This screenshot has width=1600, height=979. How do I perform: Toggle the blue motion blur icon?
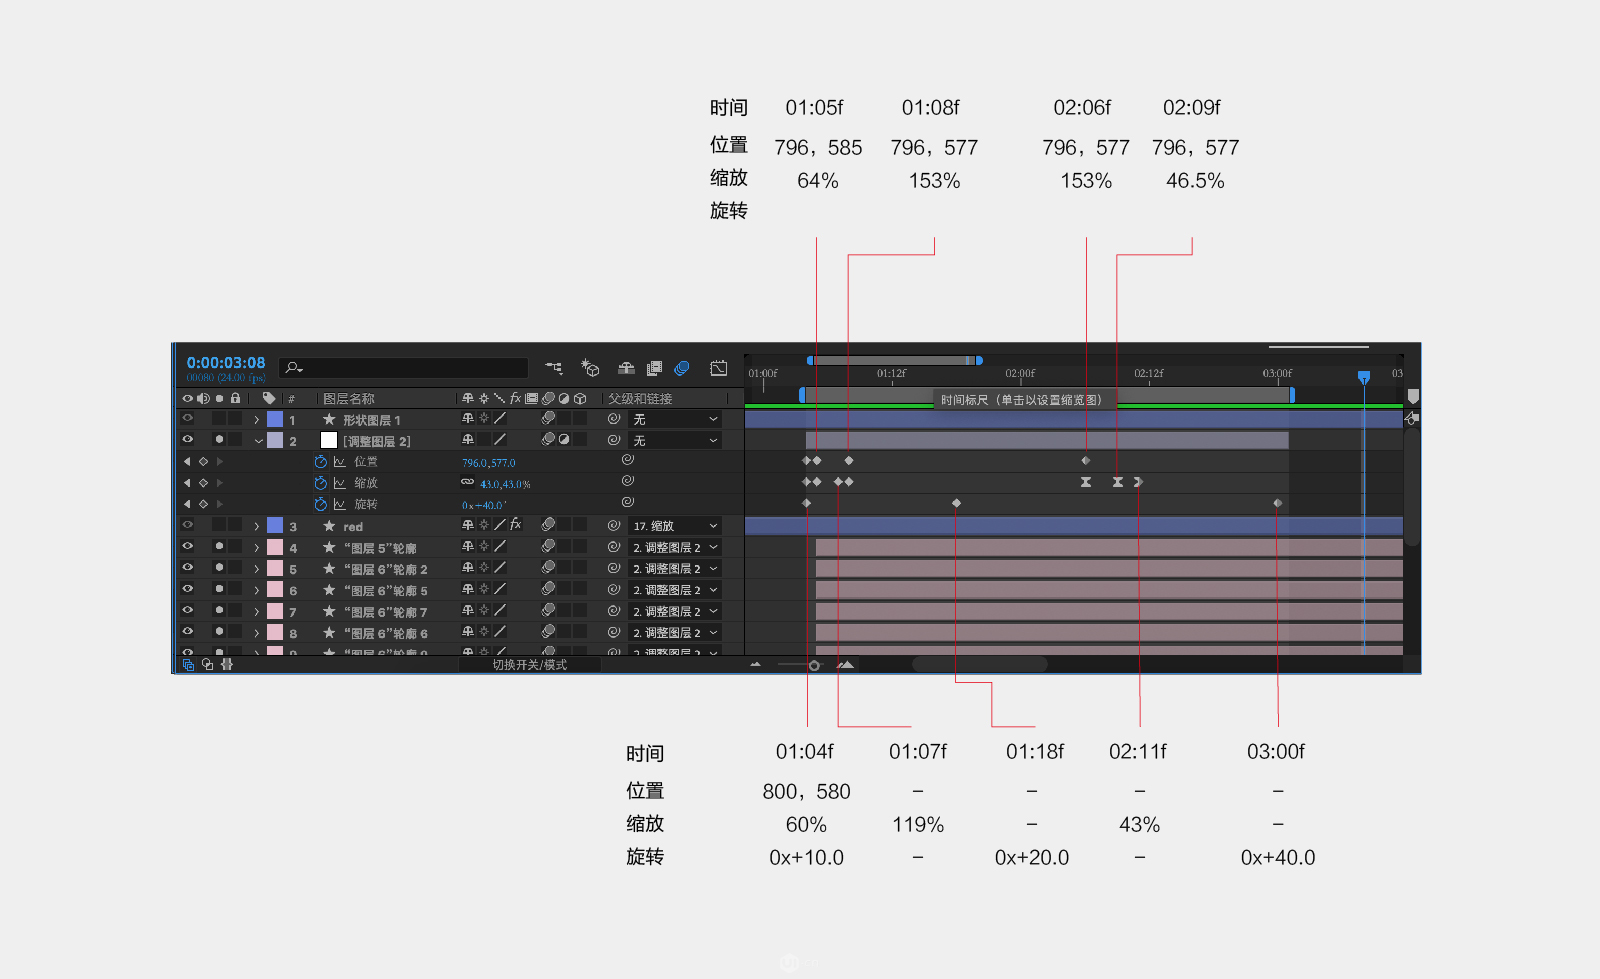(x=682, y=368)
